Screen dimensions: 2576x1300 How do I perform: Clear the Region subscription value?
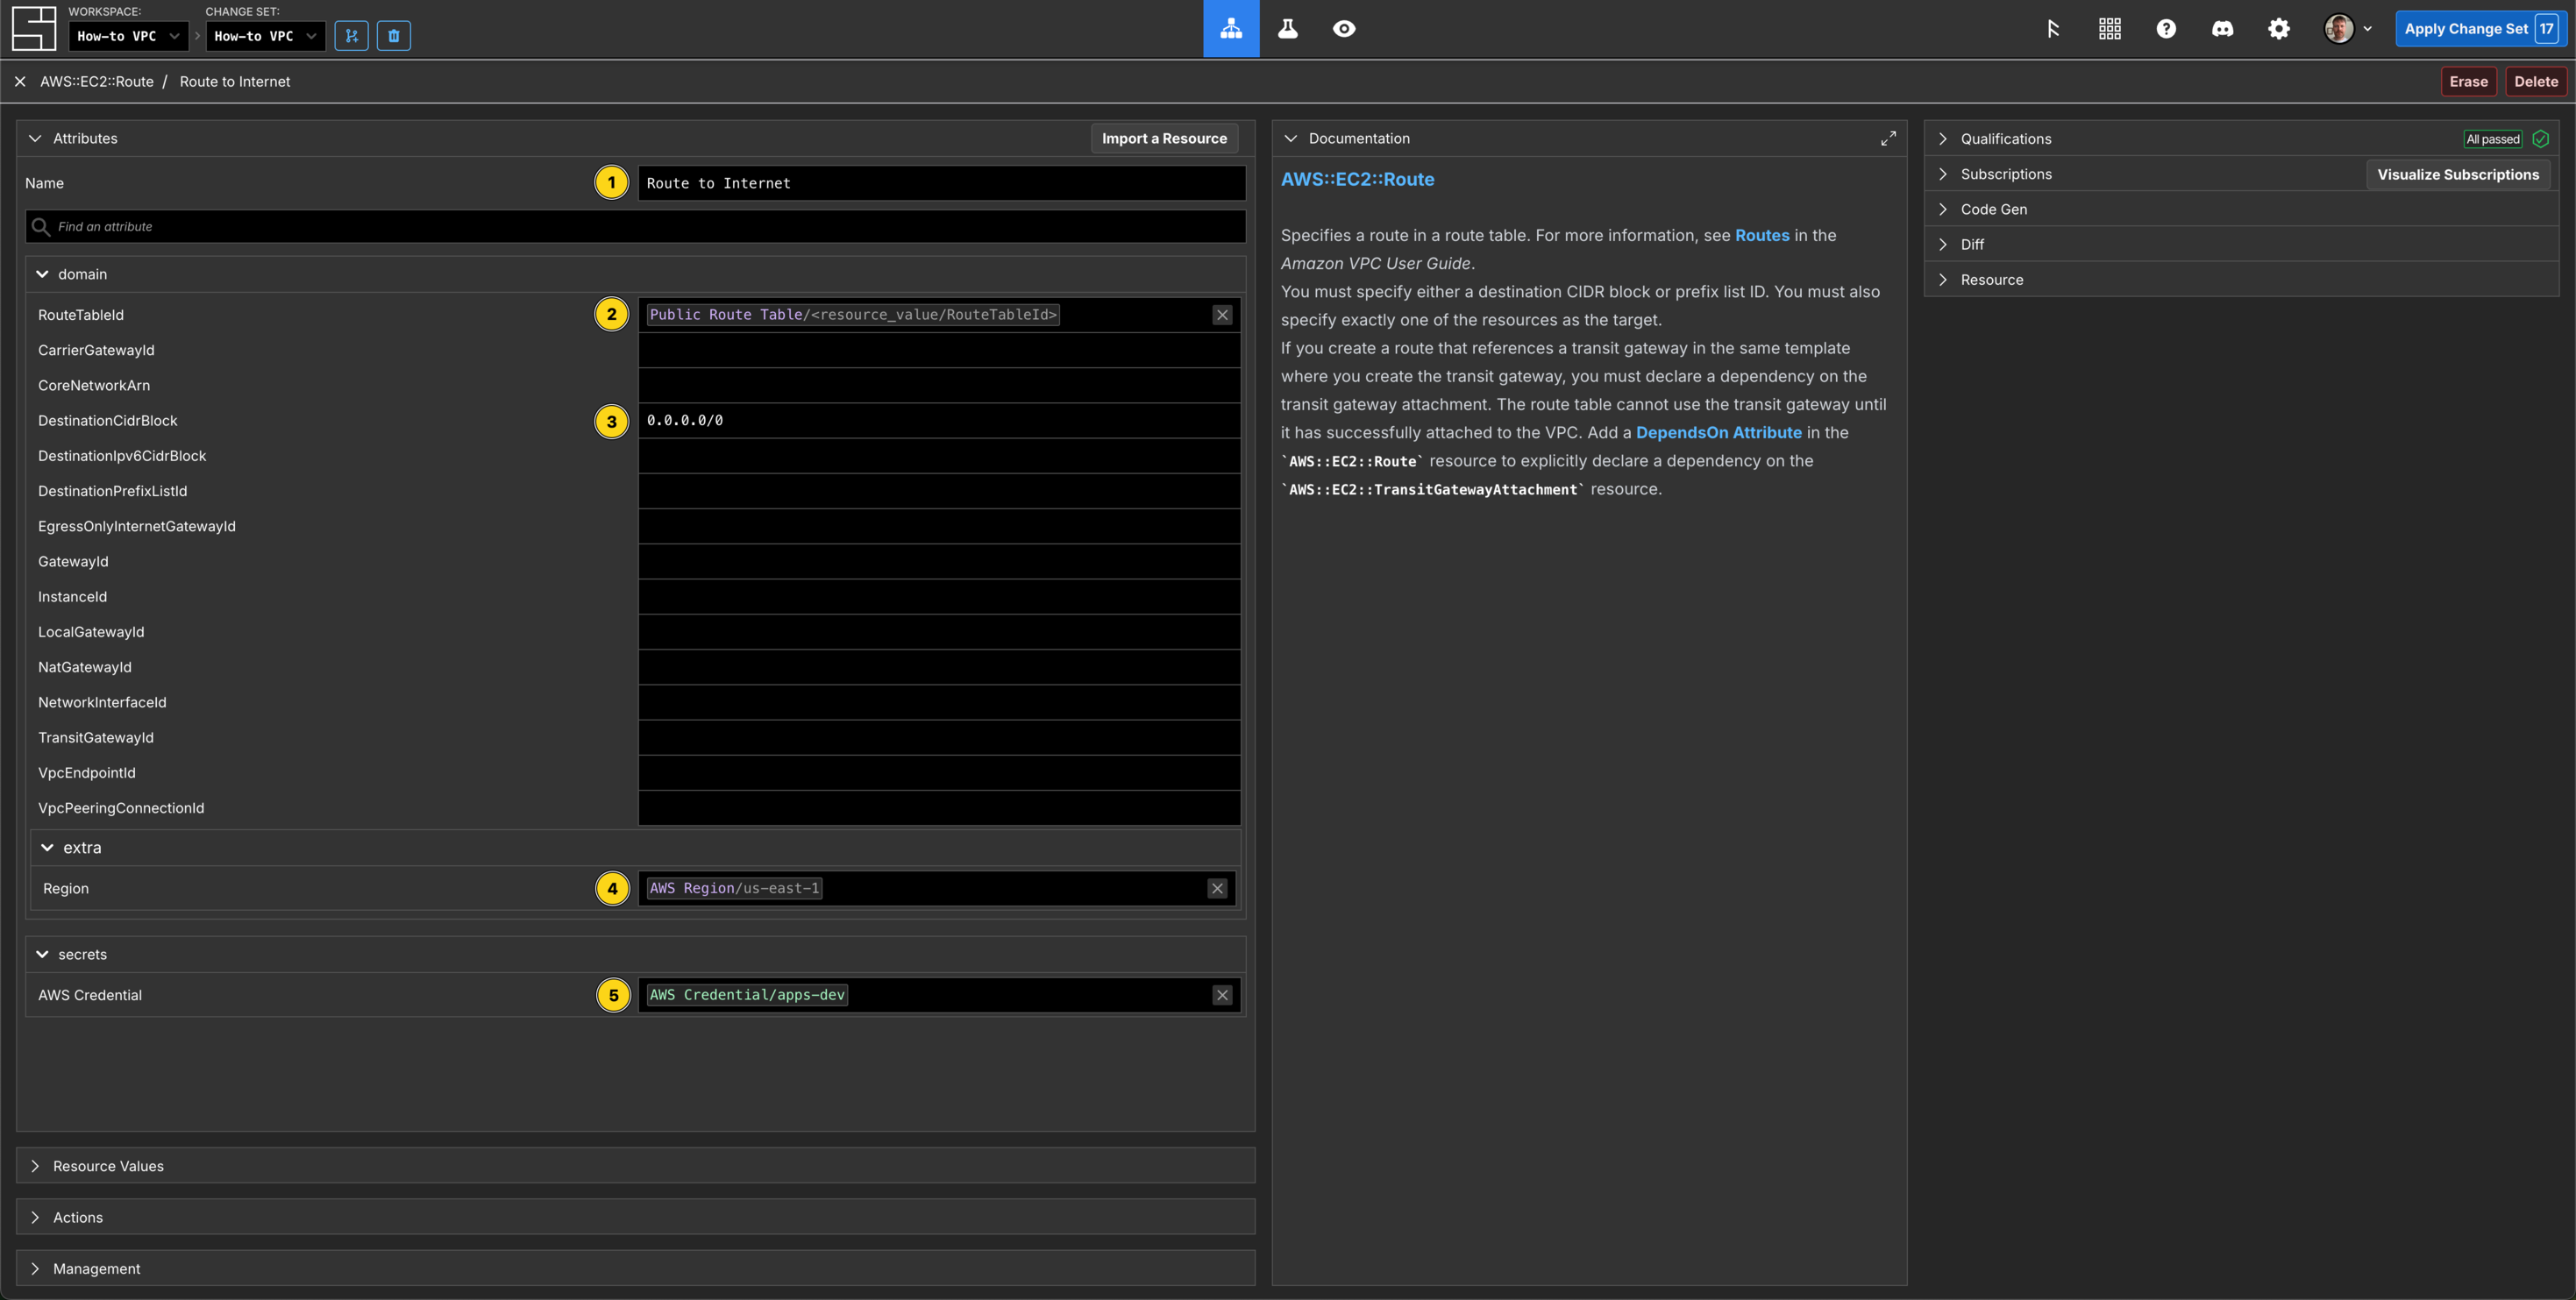click(1217, 888)
